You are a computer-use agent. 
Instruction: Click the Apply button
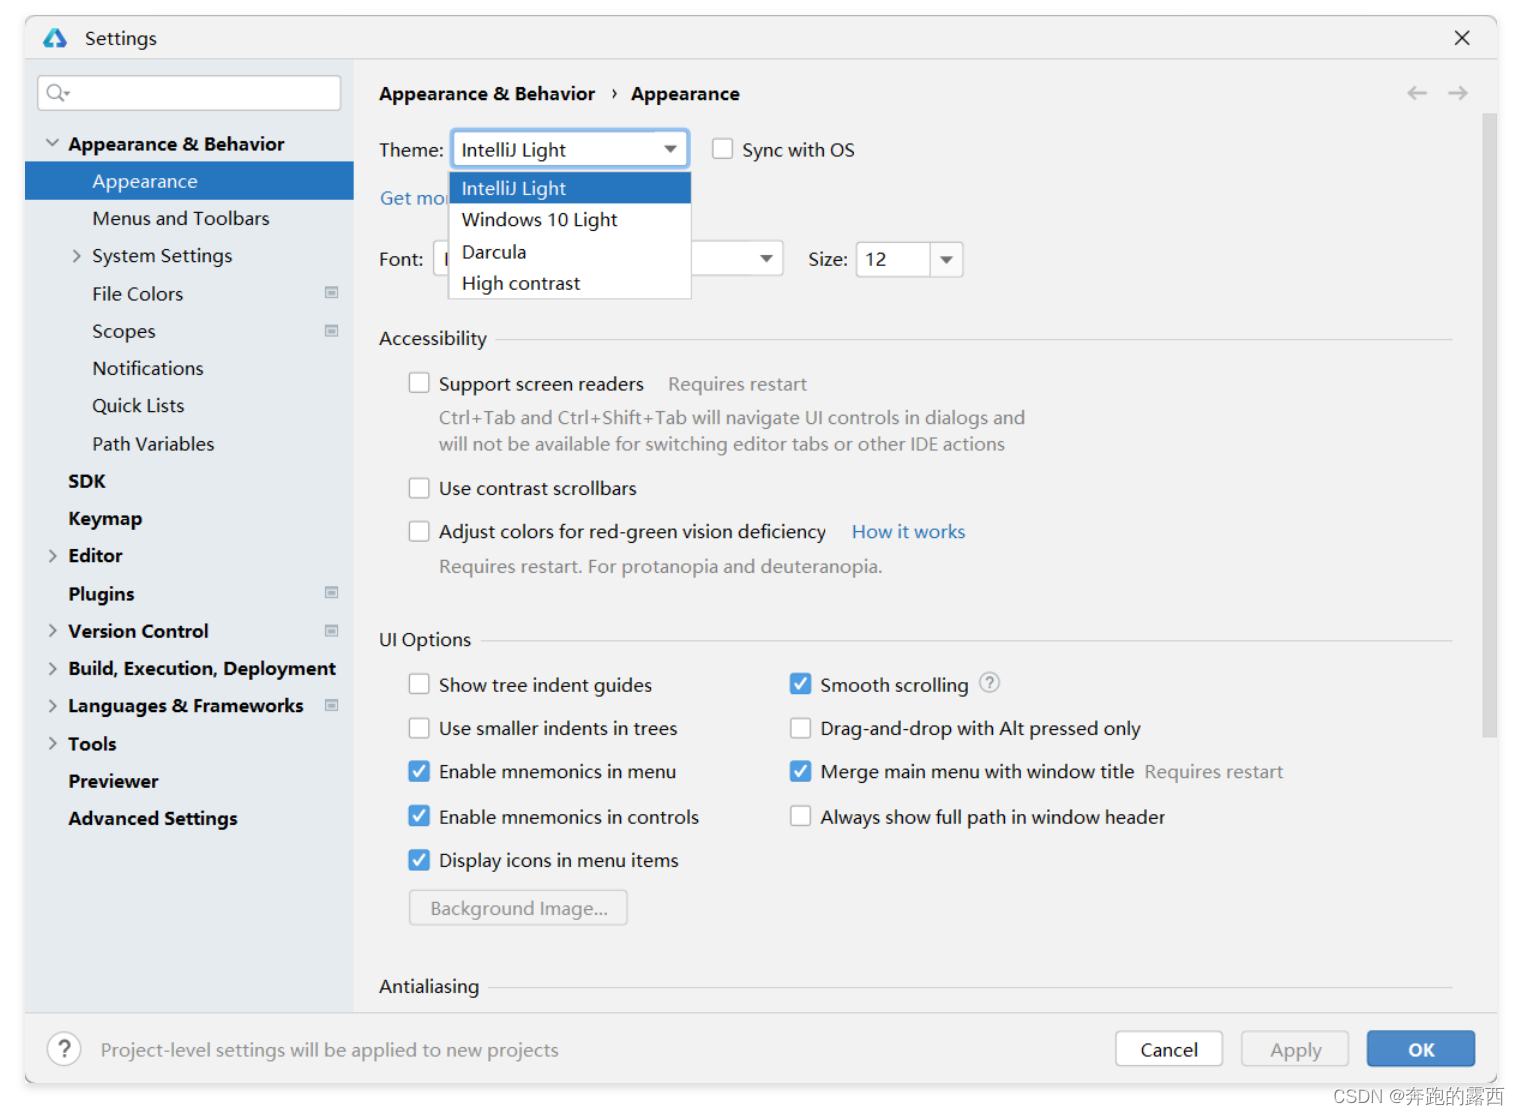(1295, 1049)
